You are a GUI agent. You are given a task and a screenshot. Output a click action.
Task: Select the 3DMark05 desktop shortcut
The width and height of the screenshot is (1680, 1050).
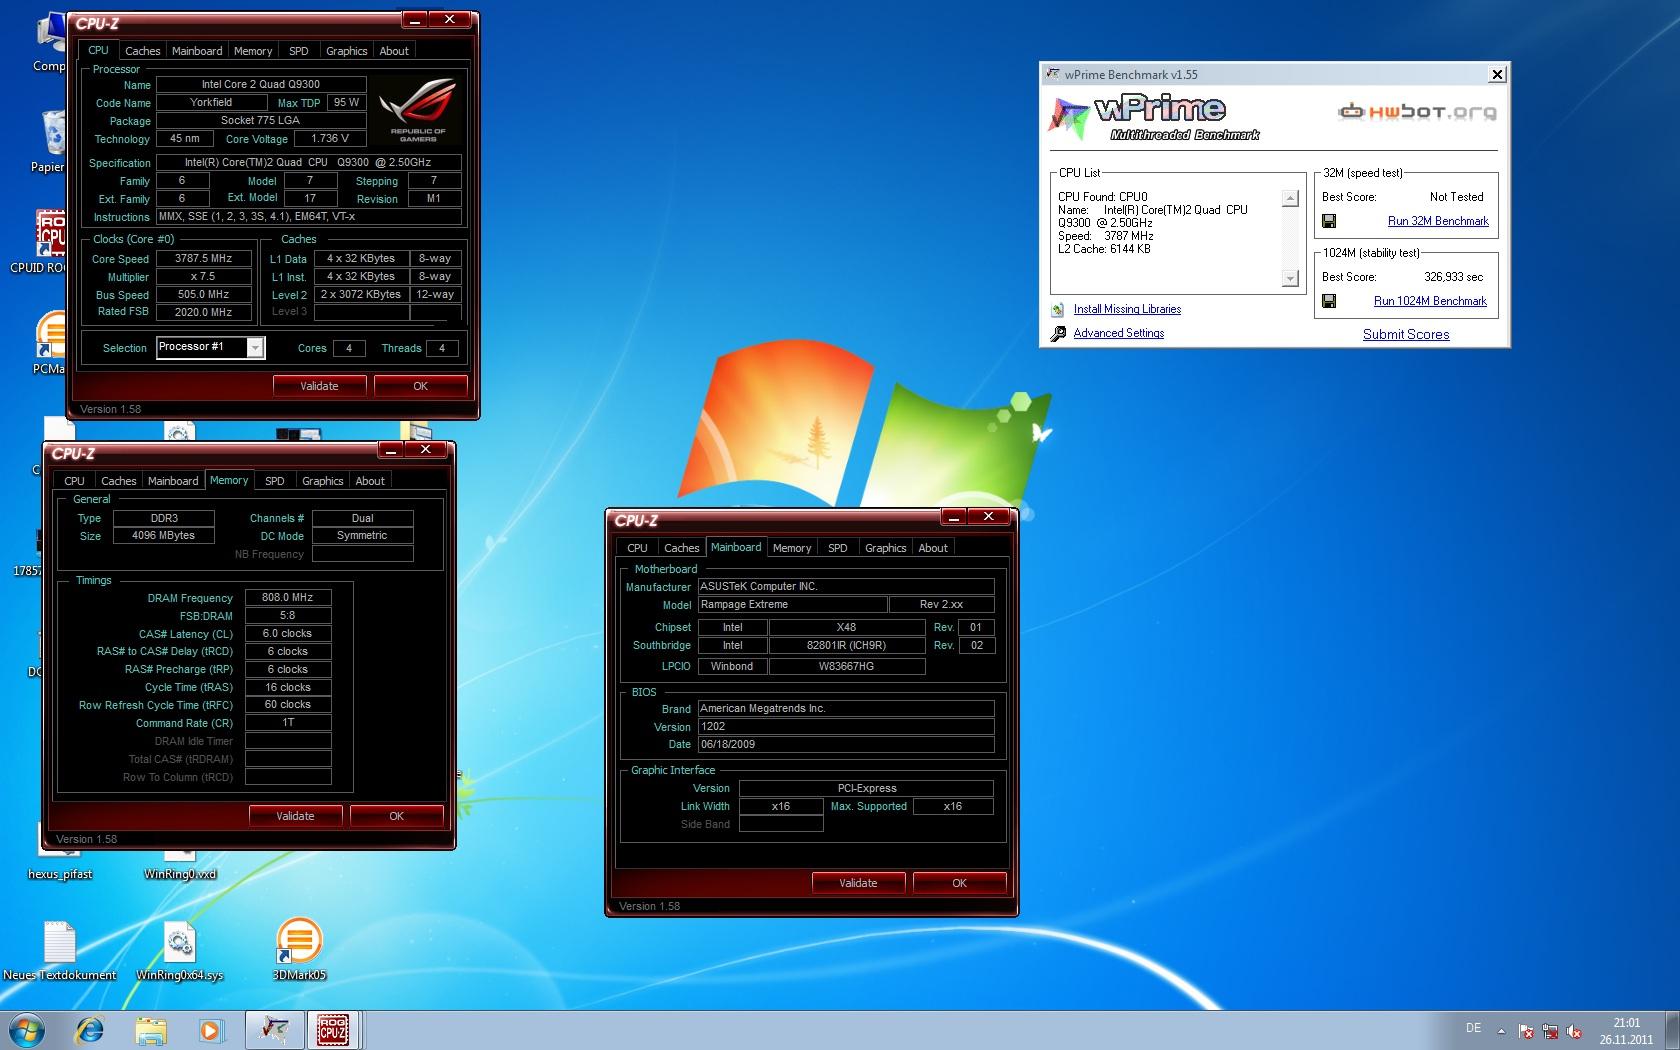299,949
